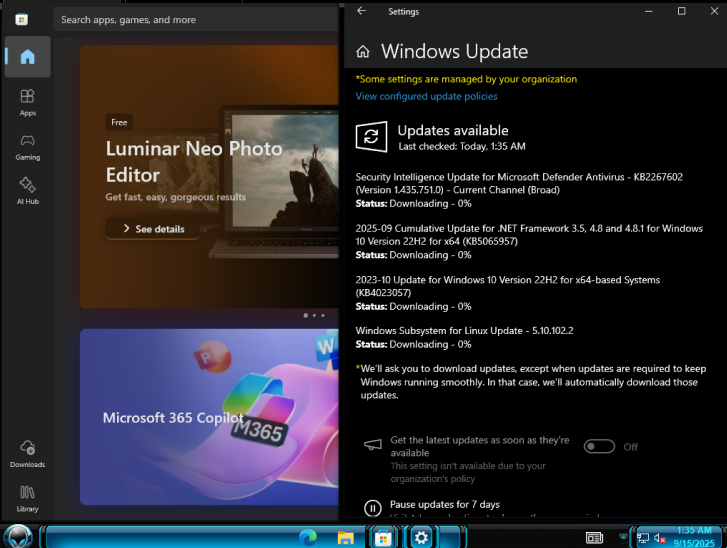The width and height of the screenshot is (727, 548).
Task: Toggle Get the latest updates switch
Action: point(599,446)
